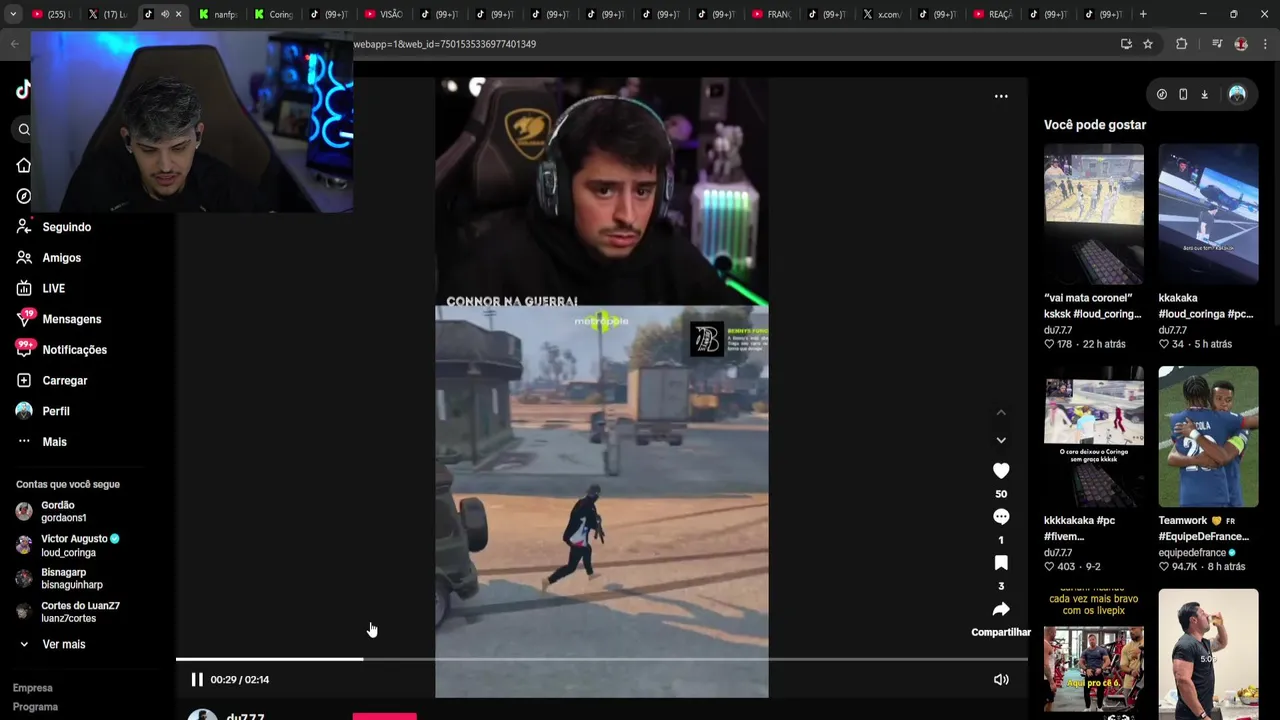Viewport: 1280px width, 720px height.
Task: Click the sidebar search magnifier icon
Action: tap(24, 129)
